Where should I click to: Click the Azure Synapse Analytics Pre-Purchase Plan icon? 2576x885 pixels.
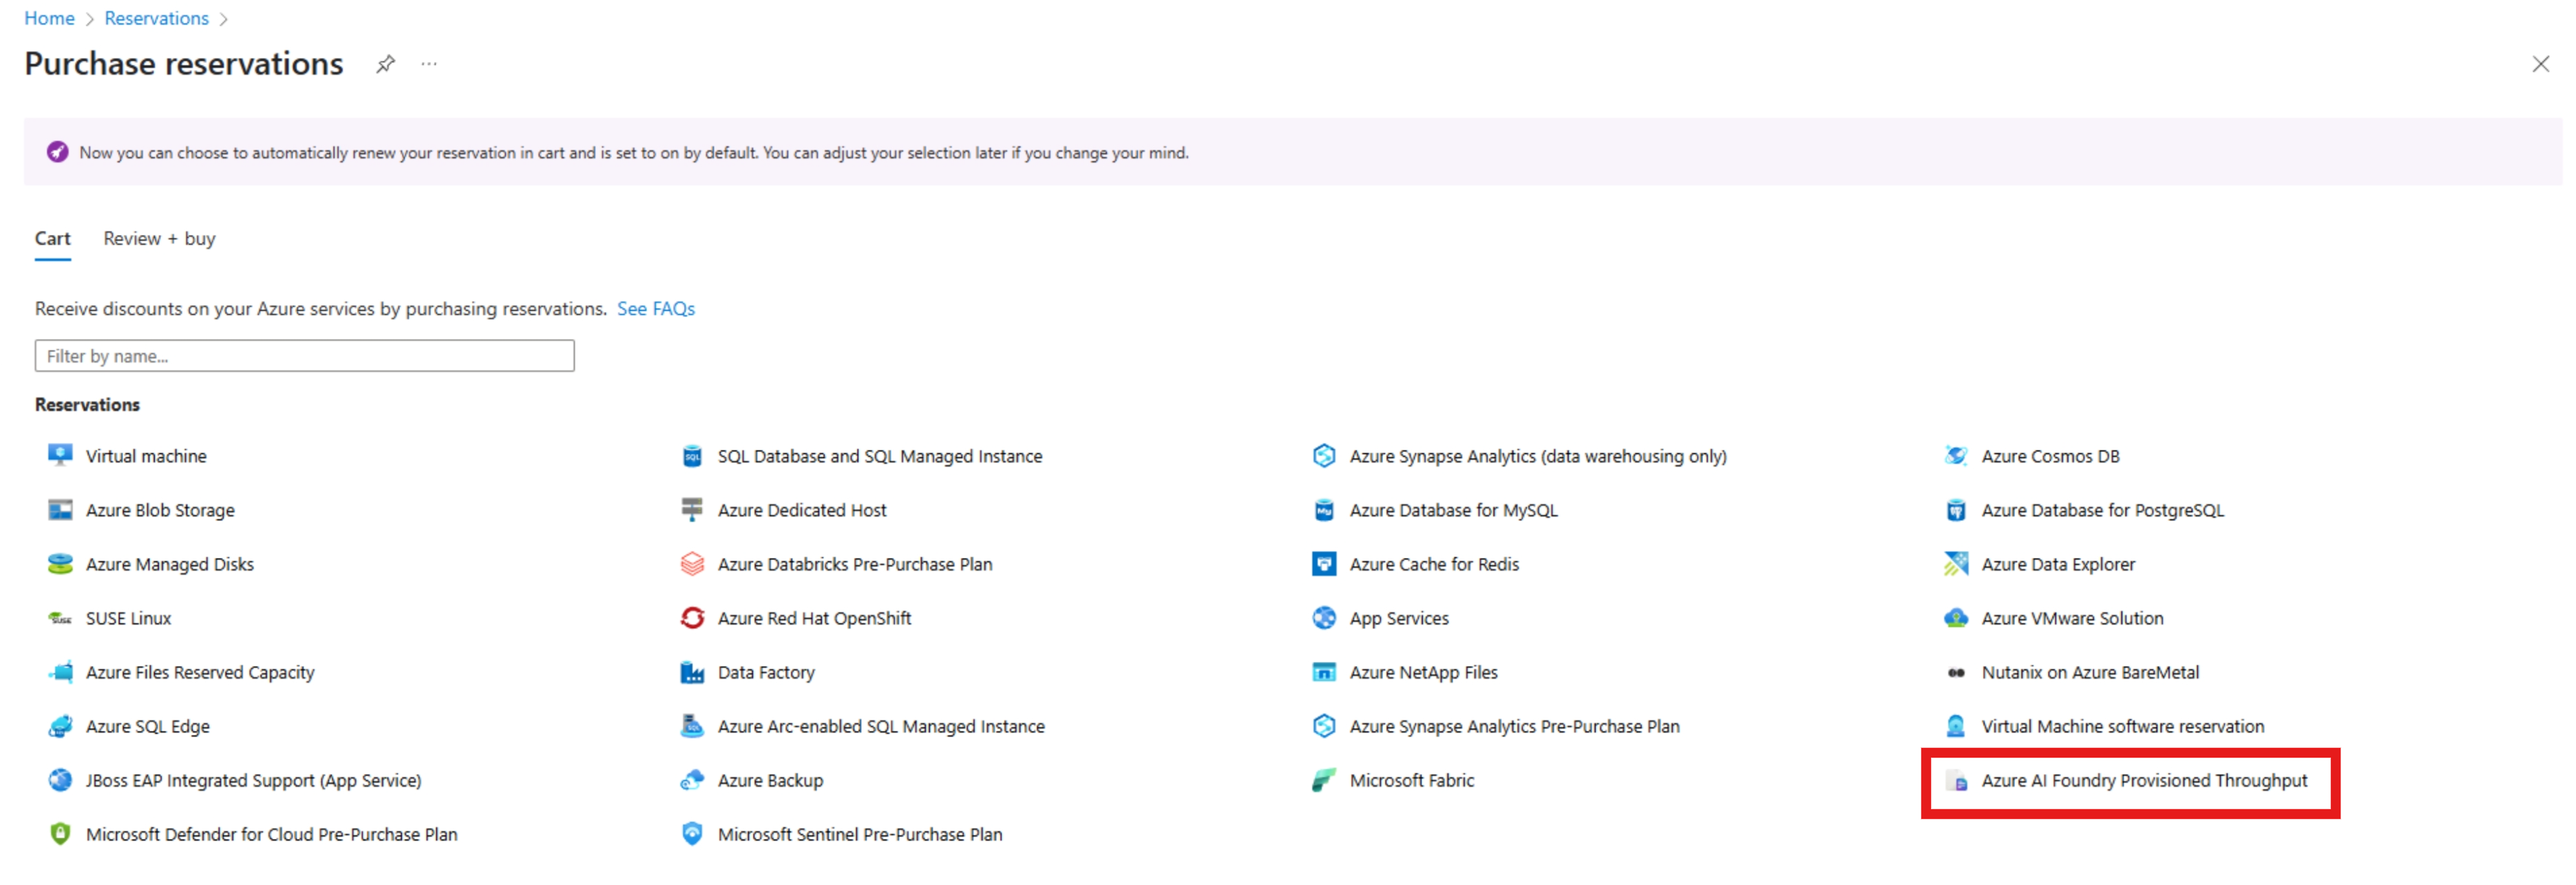[1324, 726]
